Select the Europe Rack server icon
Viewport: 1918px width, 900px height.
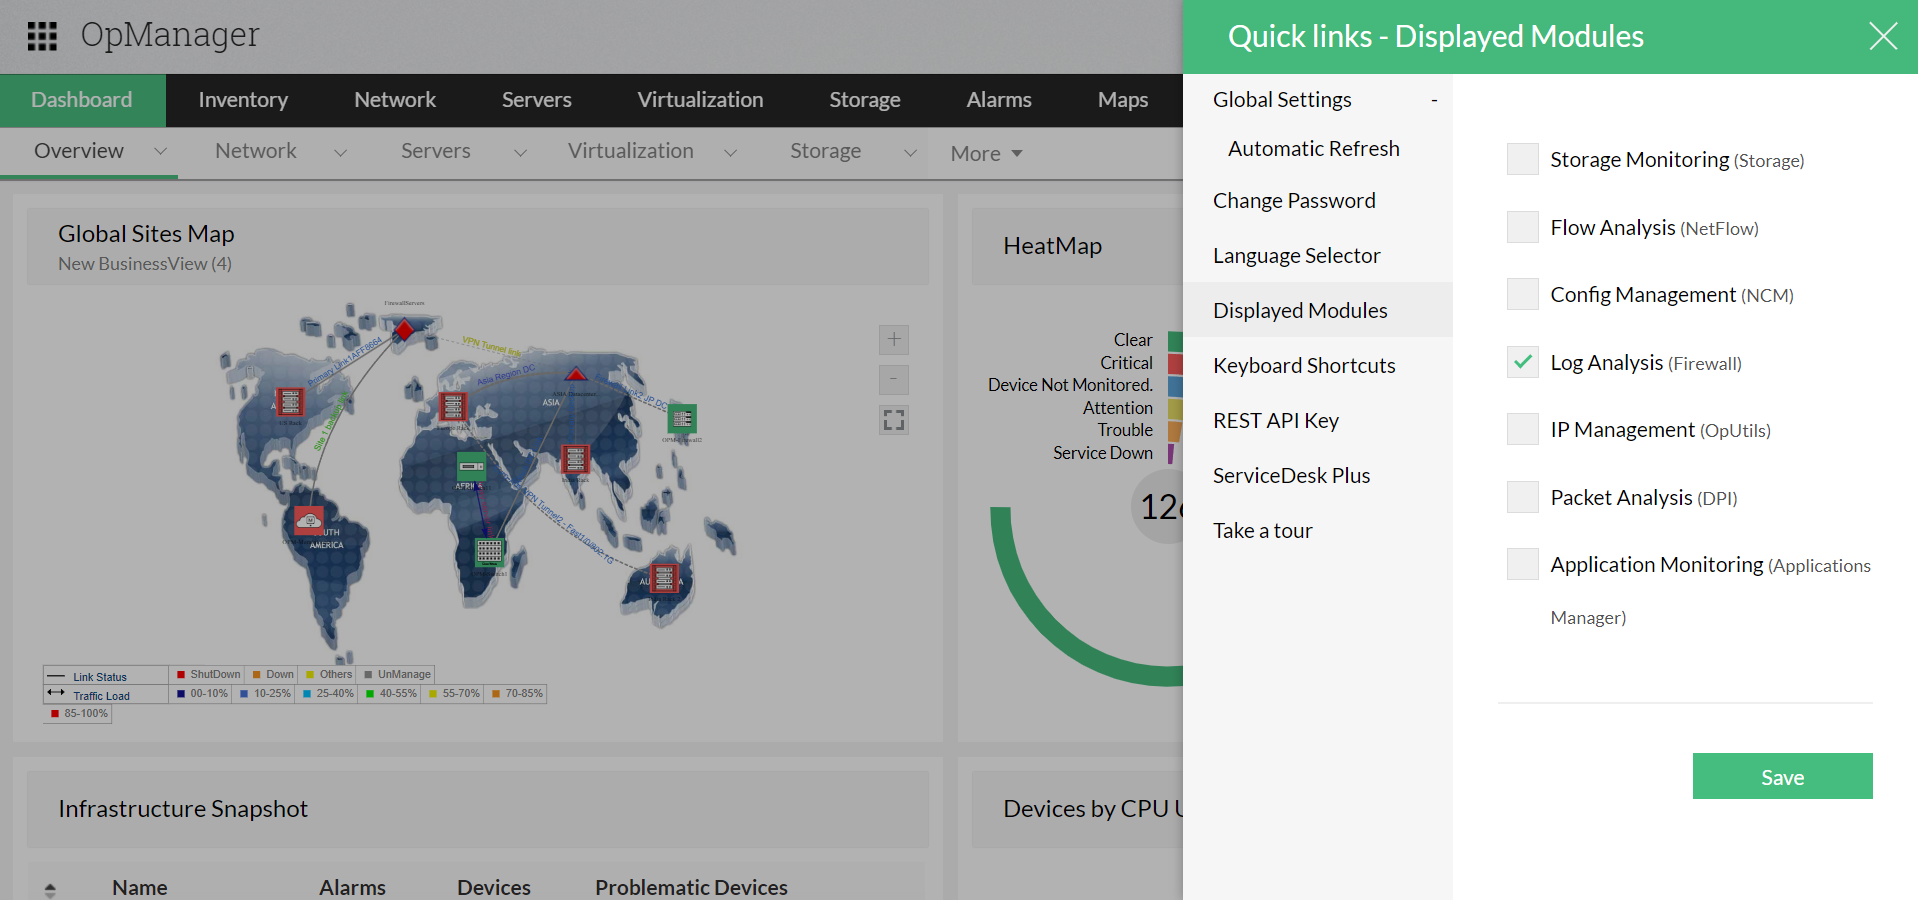click(x=453, y=406)
